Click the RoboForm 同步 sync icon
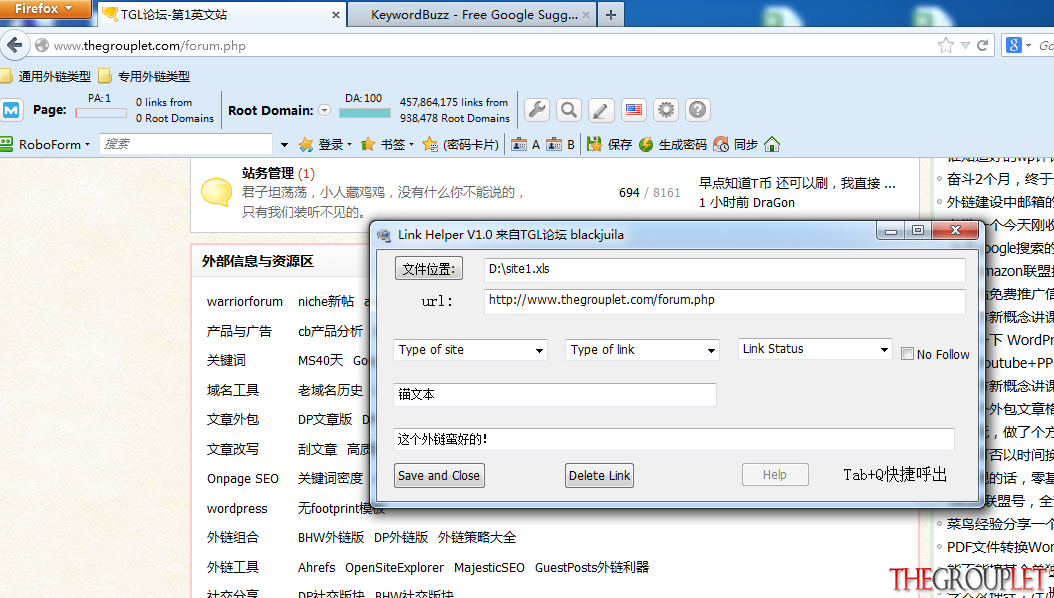Image resolution: width=1054 pixels, height=598 pixels. [721, 144]
